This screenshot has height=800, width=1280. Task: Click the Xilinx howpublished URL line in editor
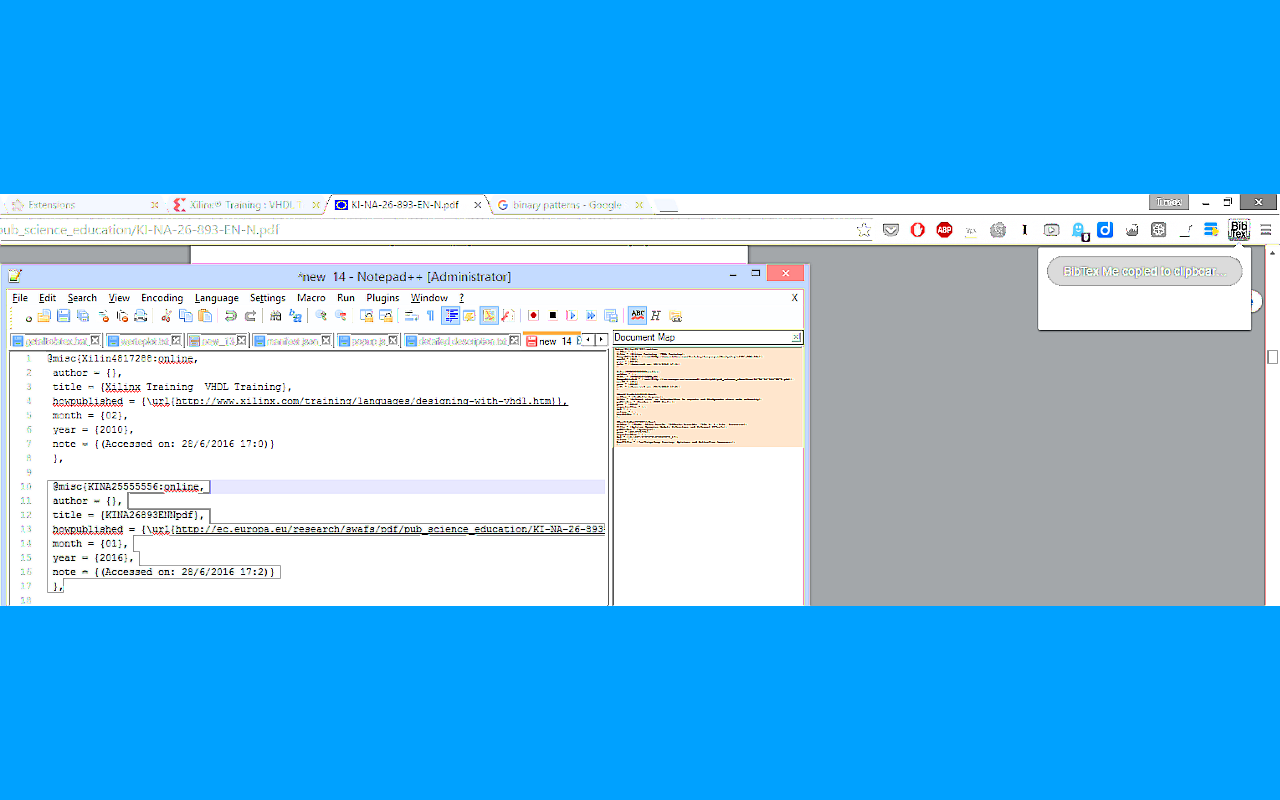point(310,401)
